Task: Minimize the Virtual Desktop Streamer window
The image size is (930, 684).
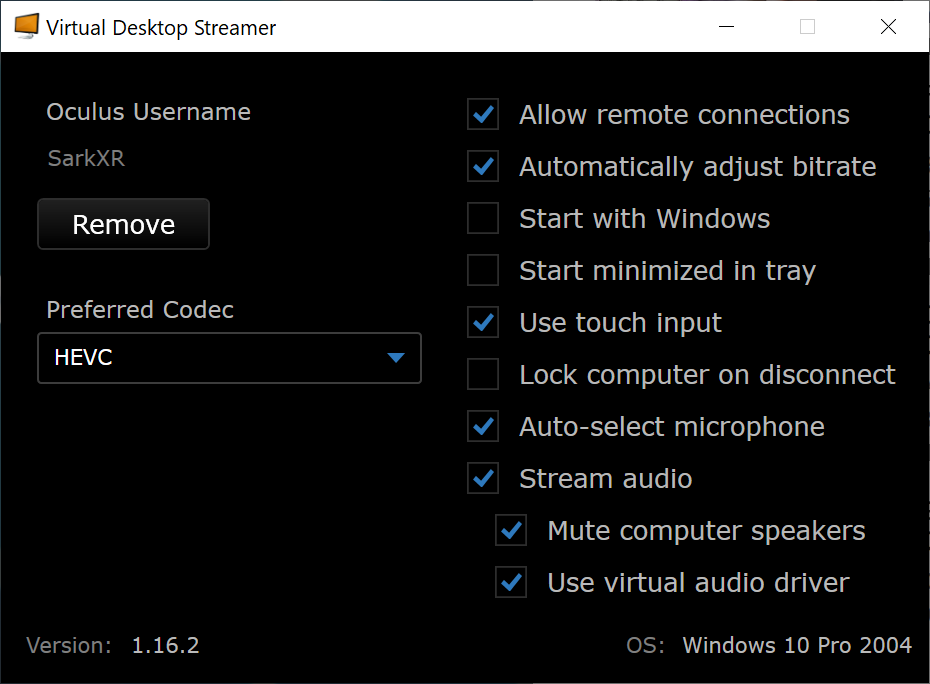Action: [727, 27]
